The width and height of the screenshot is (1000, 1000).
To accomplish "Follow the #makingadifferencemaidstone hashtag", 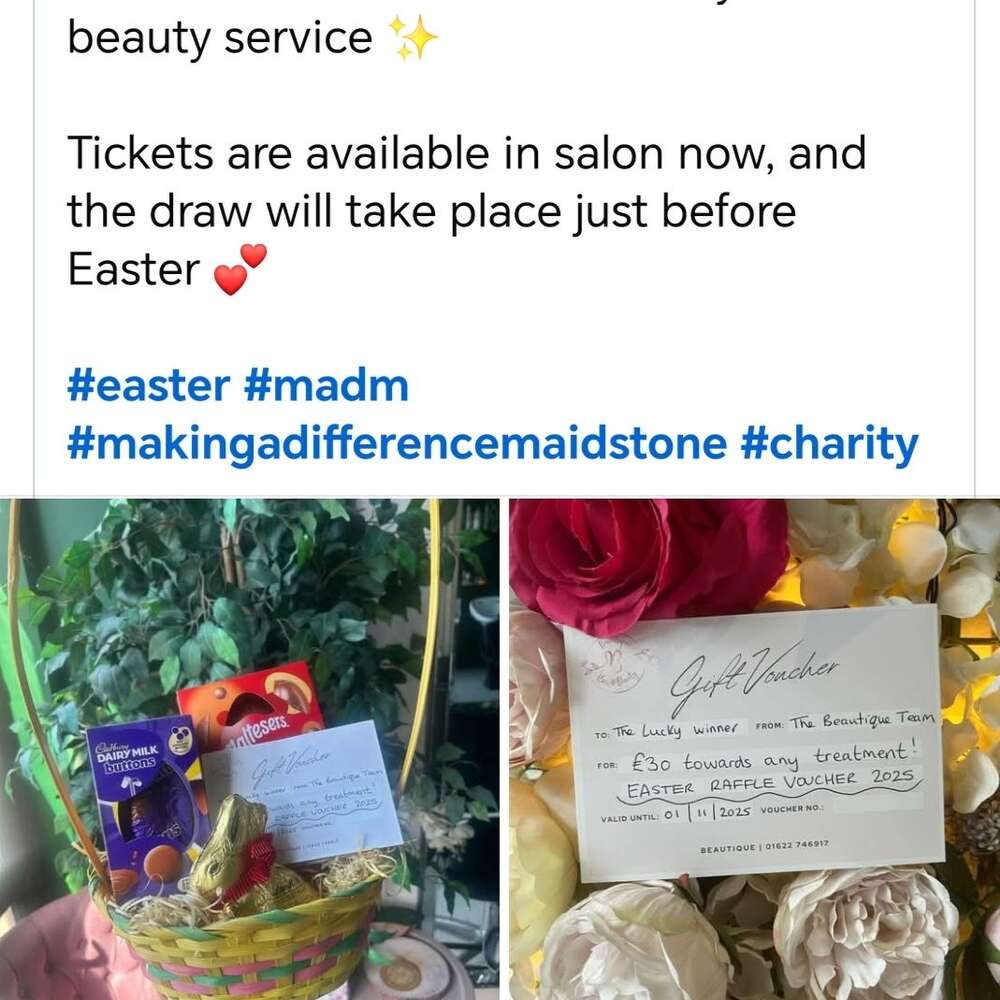I will 397,444.
